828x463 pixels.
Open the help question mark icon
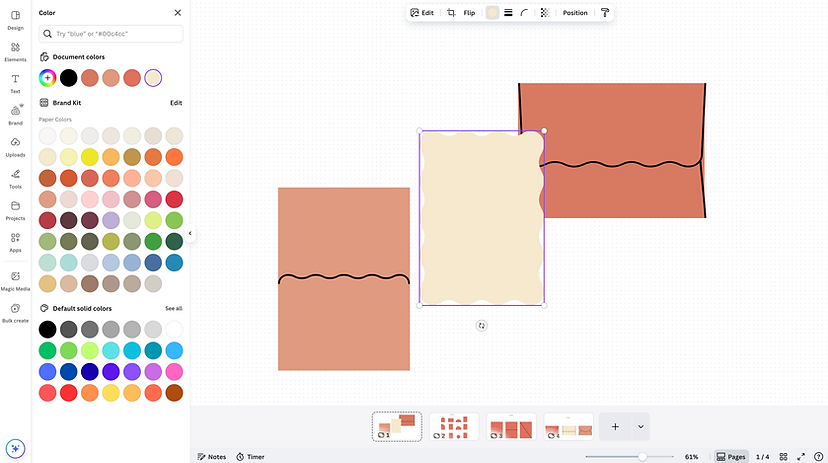click(818, 457)
